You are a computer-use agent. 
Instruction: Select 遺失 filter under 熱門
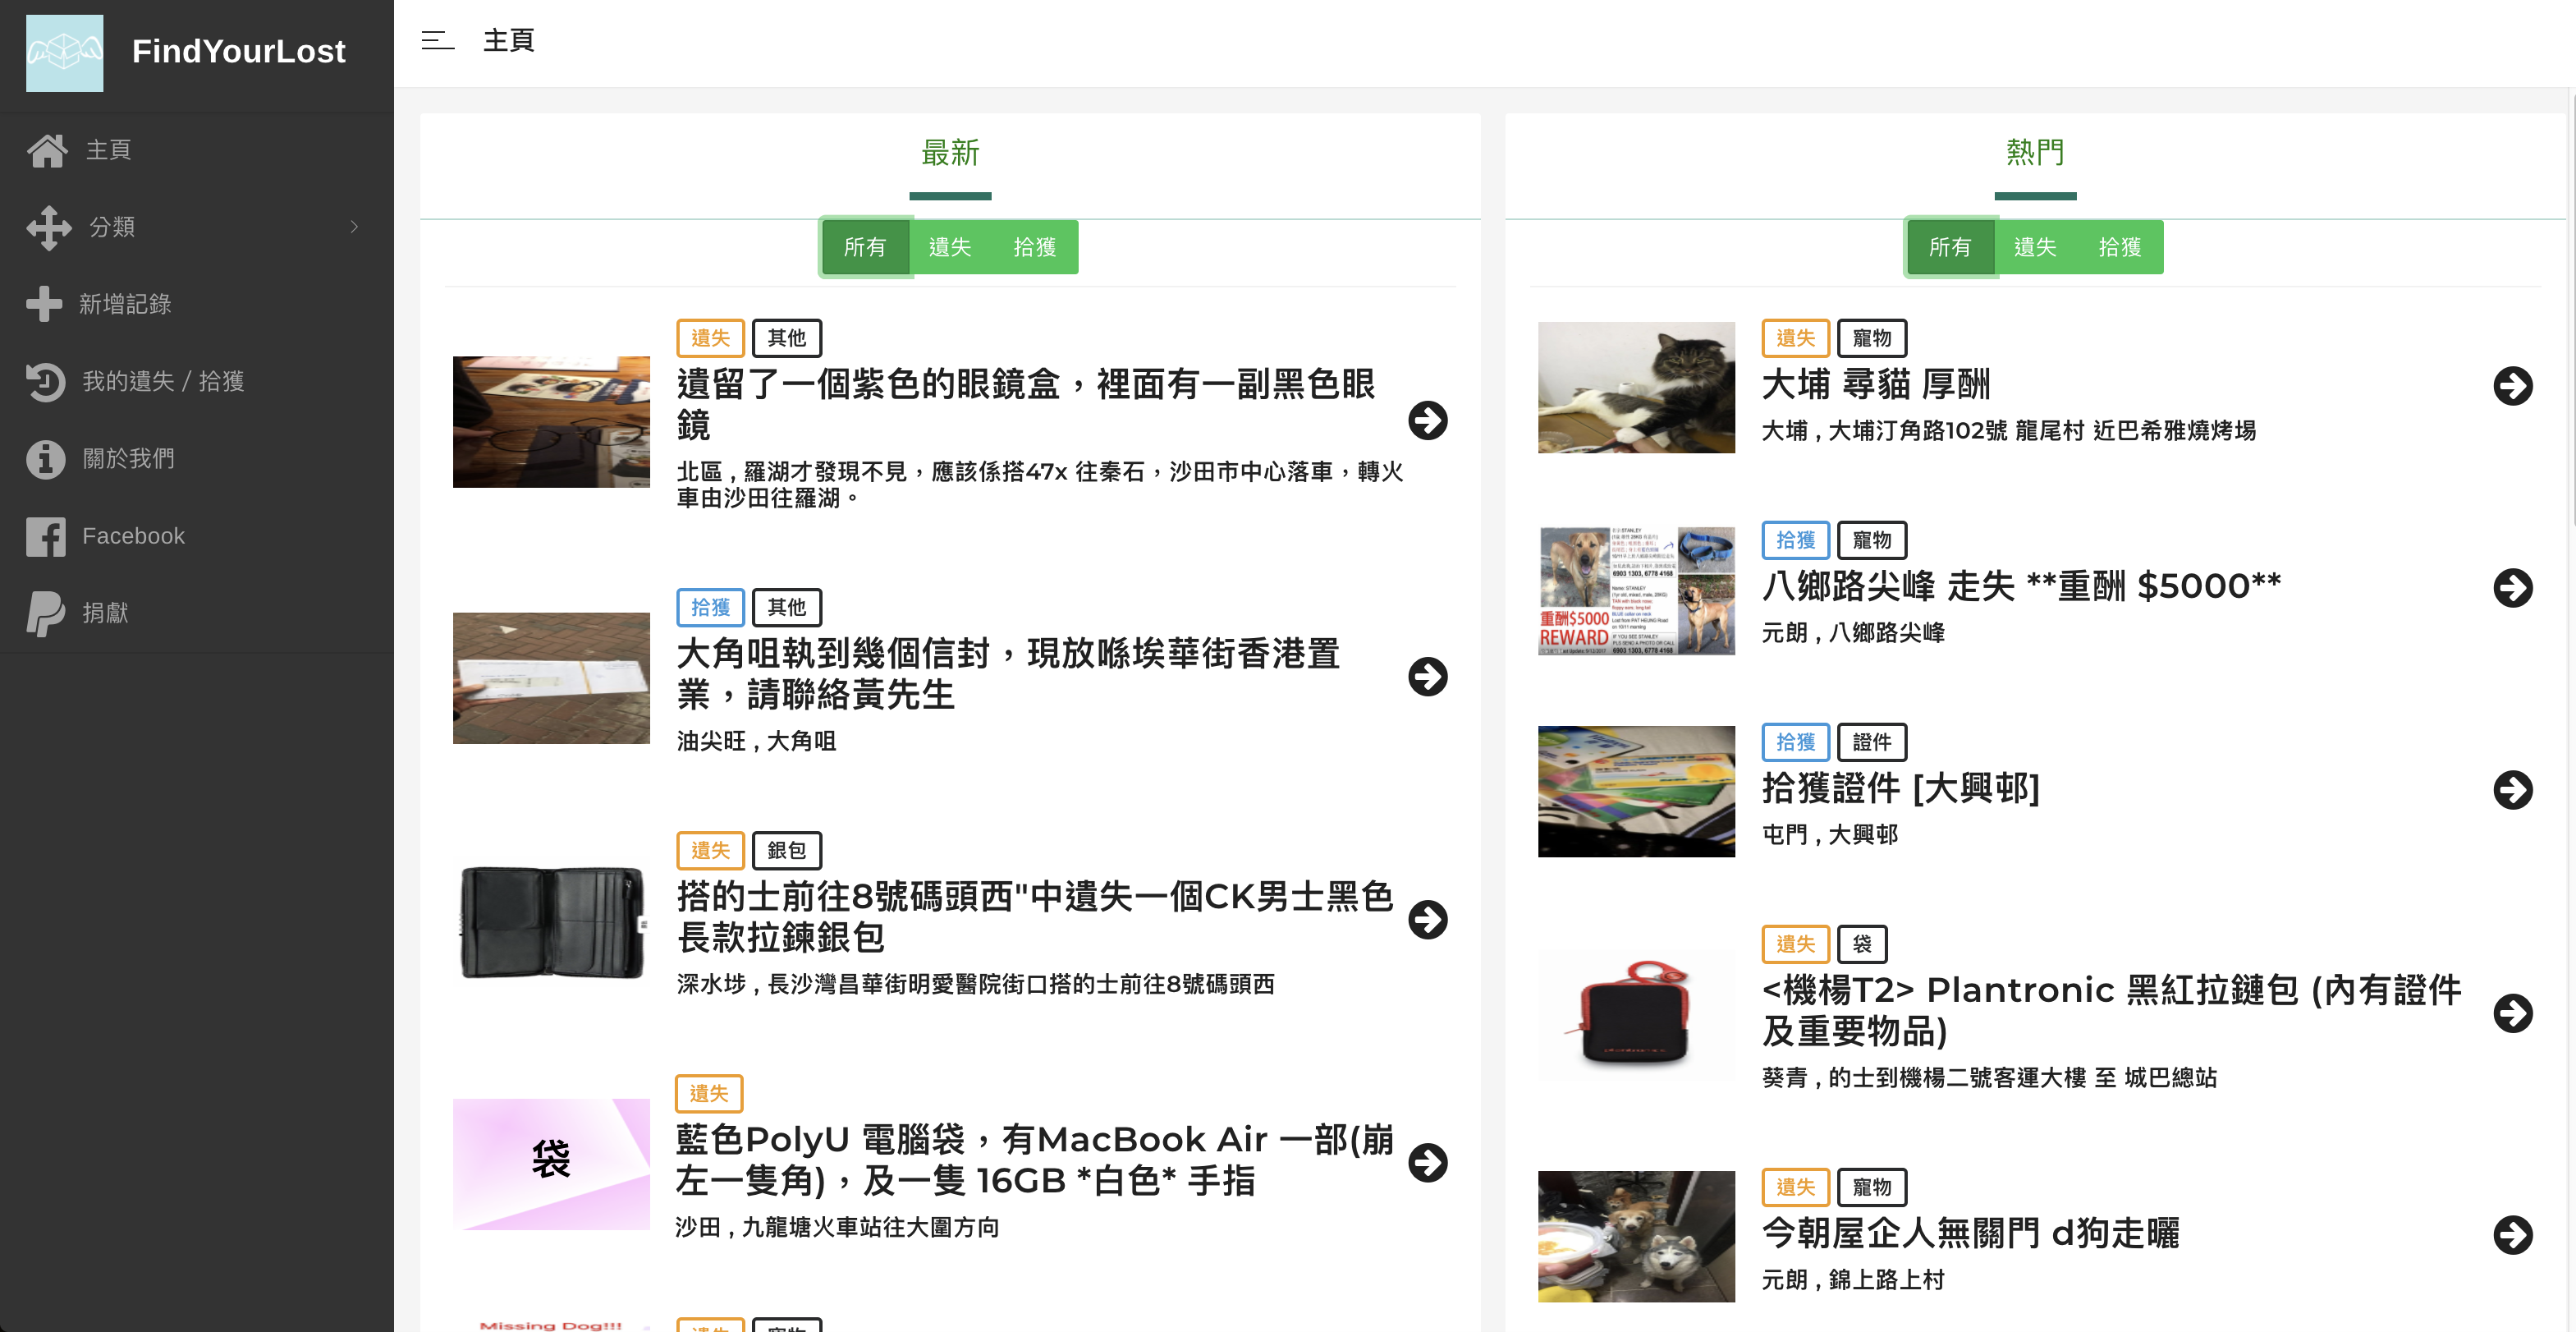click(2034, 247)
